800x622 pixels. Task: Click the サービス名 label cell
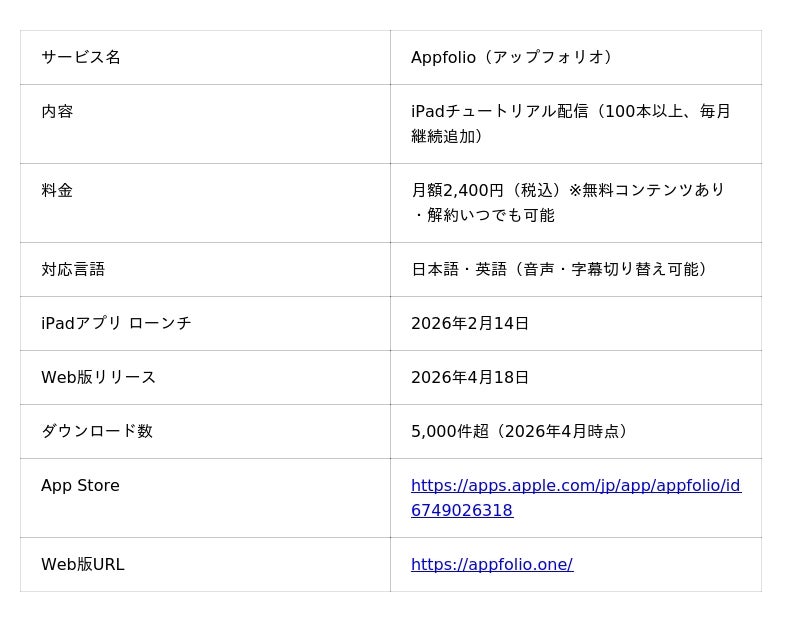click(x=81, y=58)
